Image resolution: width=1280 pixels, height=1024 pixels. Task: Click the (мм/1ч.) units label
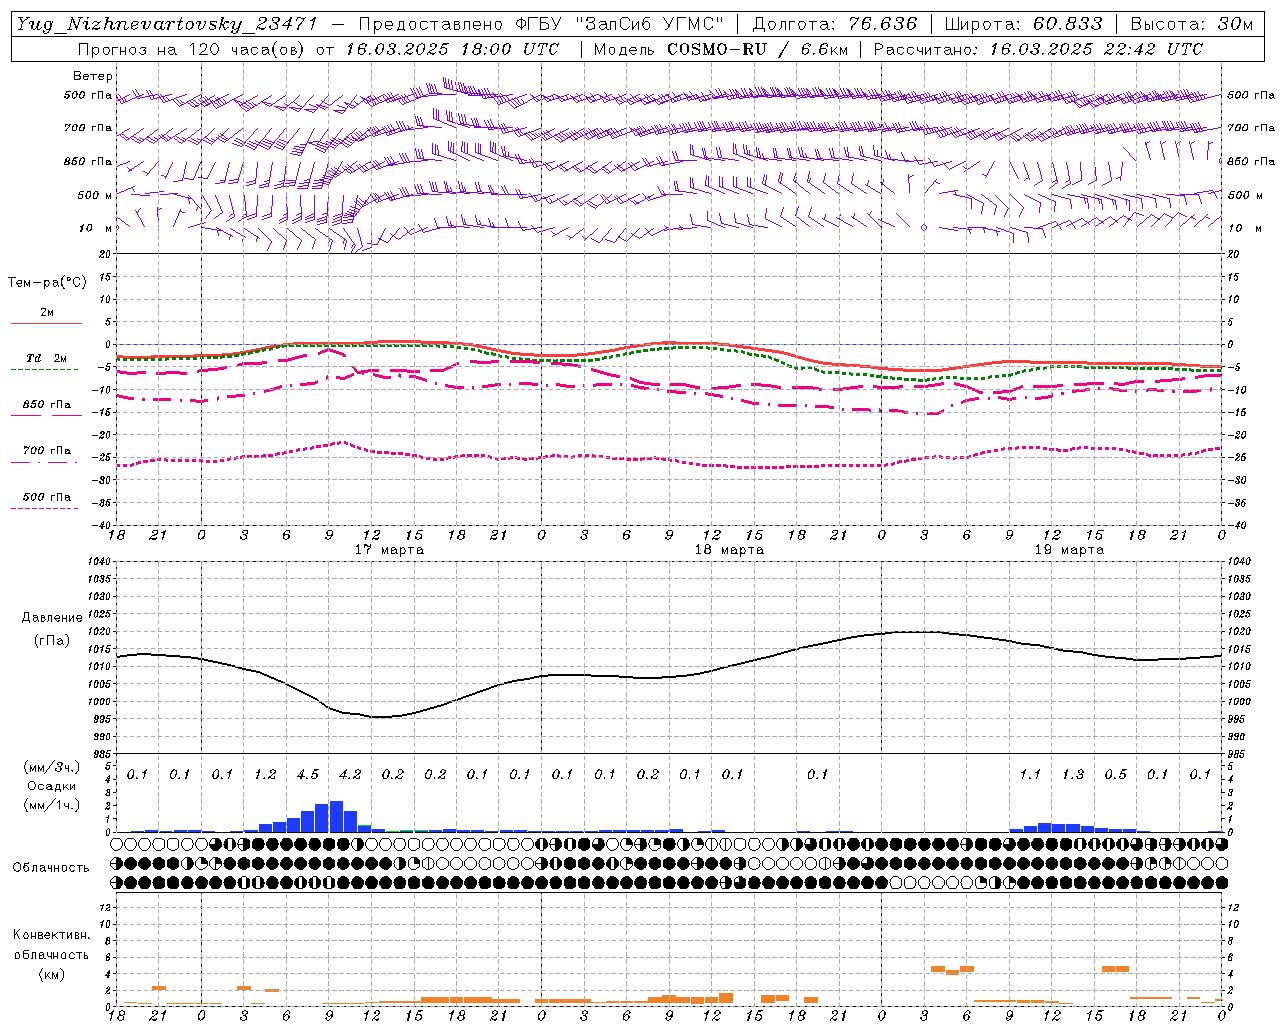[52, 805]
